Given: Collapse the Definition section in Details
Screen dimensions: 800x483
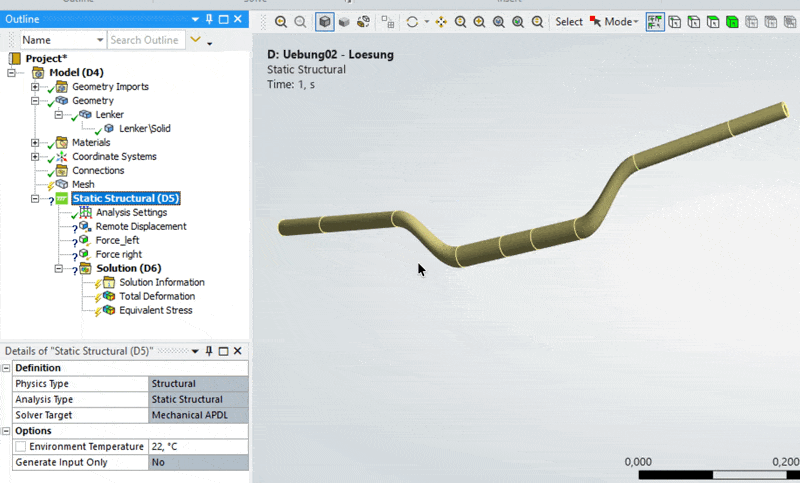Looking at the screenshot, I should 7,368.
